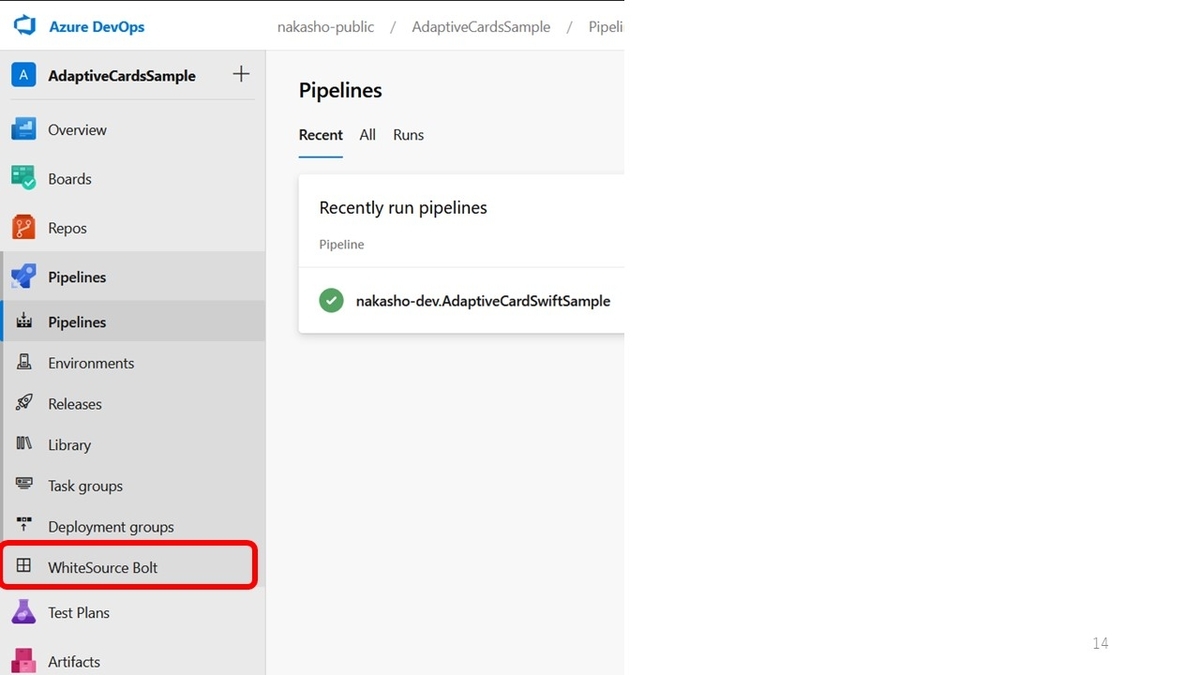Select the Recent tab
This screenshot has width=1200, height=675.
pyautogui.click(x=321, y=135)
